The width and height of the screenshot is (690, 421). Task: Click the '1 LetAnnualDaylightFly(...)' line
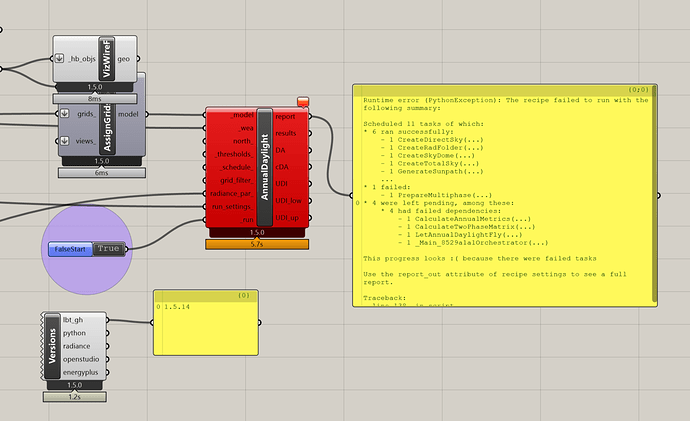pyautogui.click(x=464, y=235)
